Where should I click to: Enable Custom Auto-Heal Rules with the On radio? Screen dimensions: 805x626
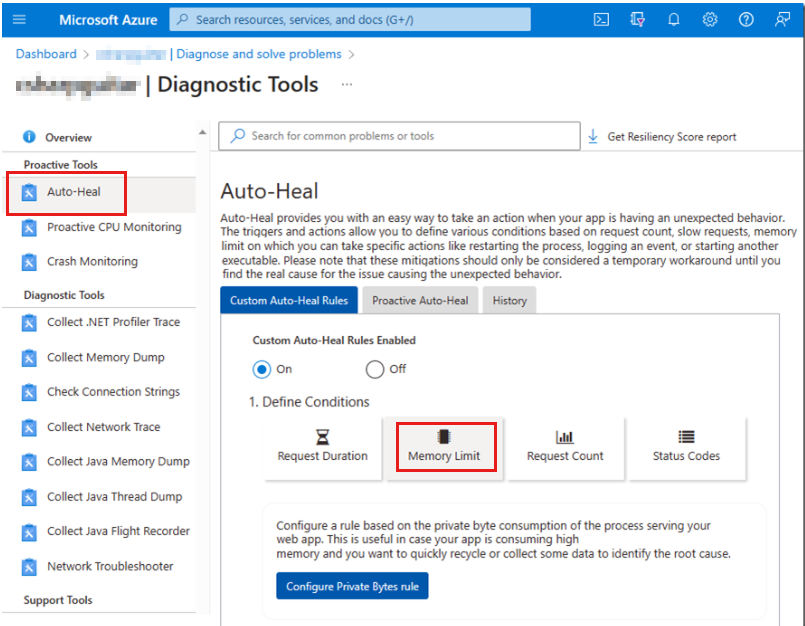pyautogui.click(x=261, y=369)
